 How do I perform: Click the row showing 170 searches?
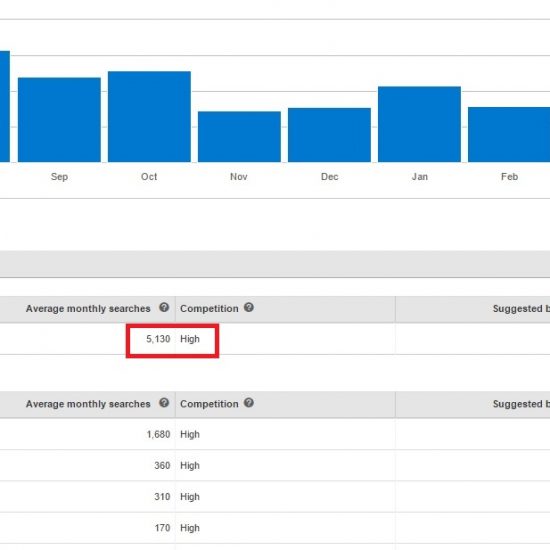click(x=275, y=528)
